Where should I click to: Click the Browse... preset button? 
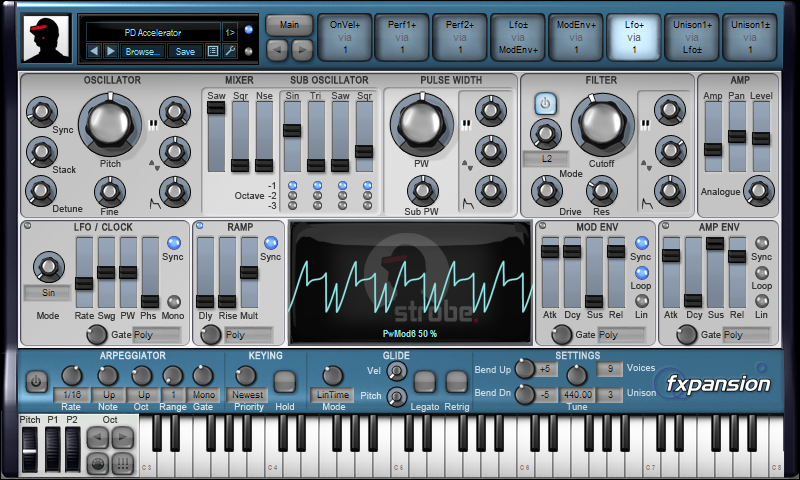pos(142,52)
